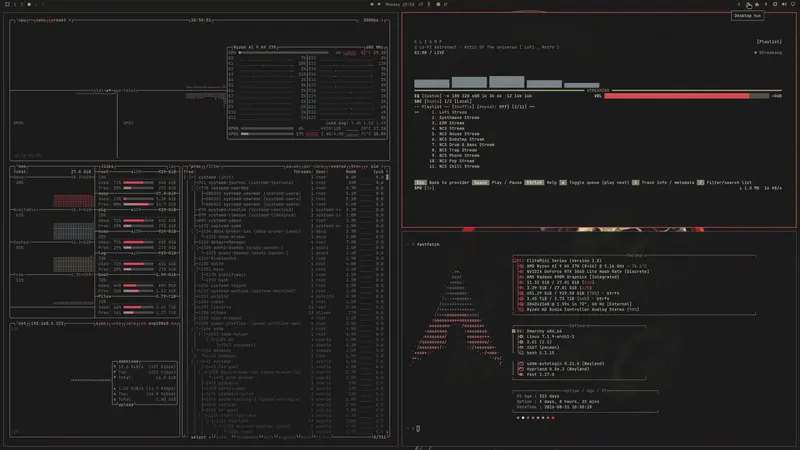Click the proc list scrollbar
800x450 pixels.
[x=387, y=177]
